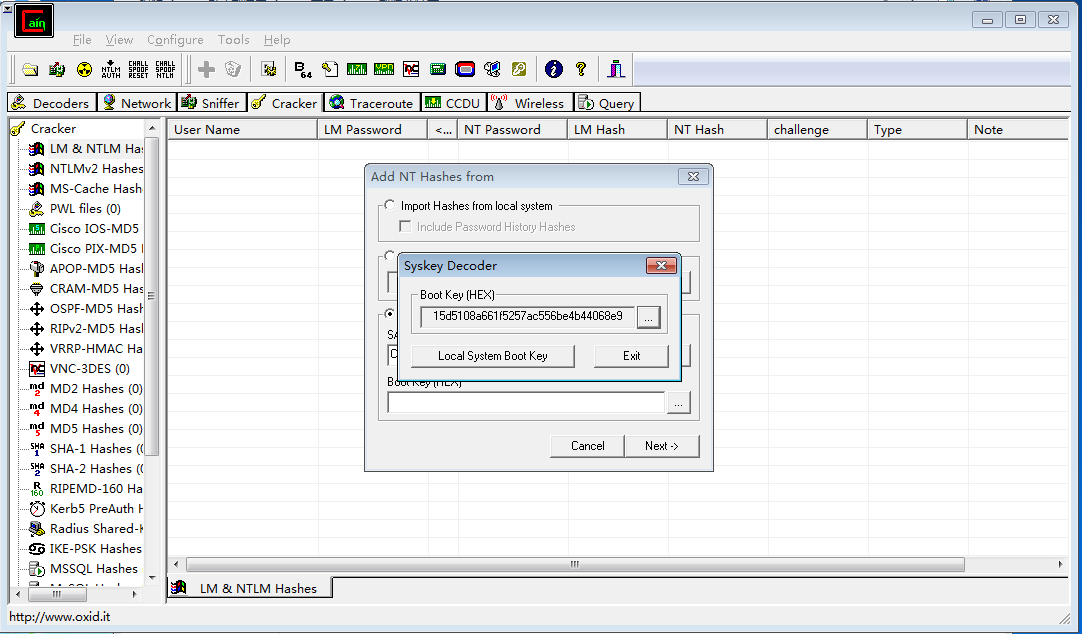
Task: Open the About info toolbar icon
Action: tap(553, 69)
